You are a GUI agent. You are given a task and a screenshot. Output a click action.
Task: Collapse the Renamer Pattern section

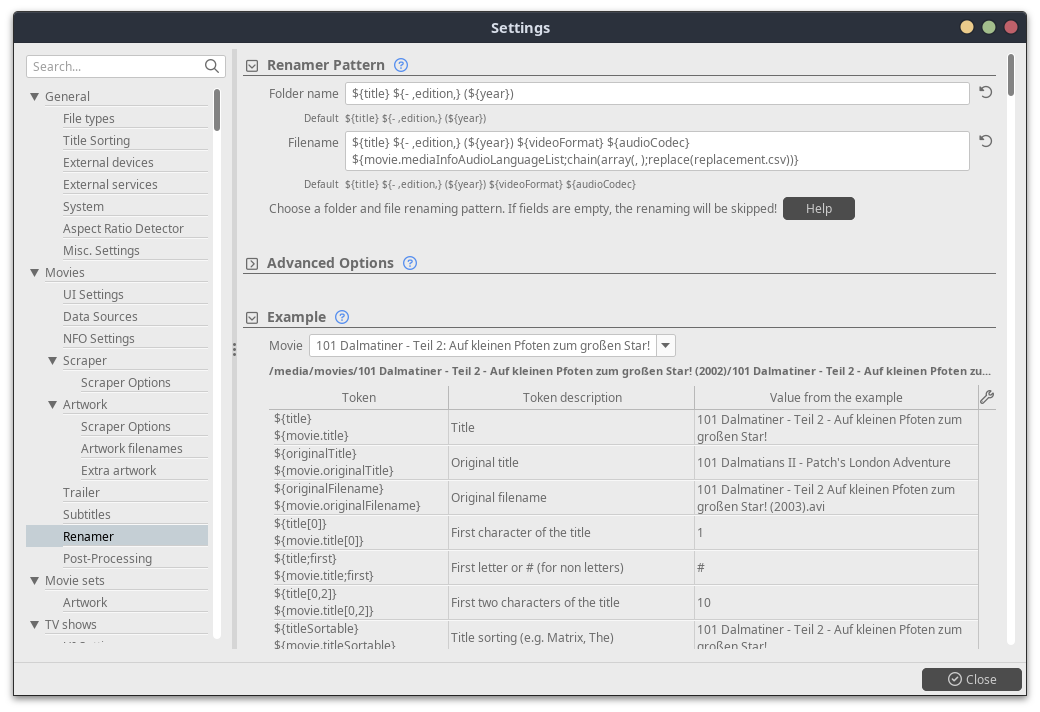pos(252,66)
